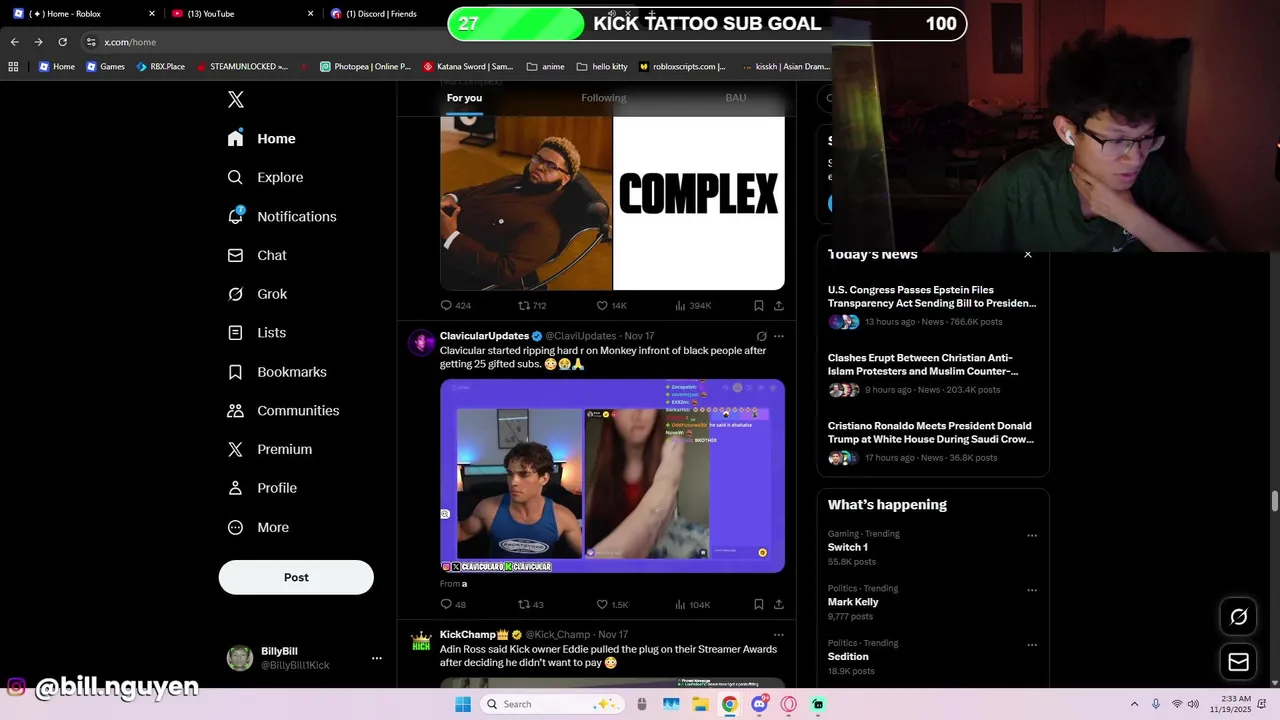Screen dimensions: 1280x720
Task: Open Cristiano Ronaldo Meets Trump news
Action: 932,432
